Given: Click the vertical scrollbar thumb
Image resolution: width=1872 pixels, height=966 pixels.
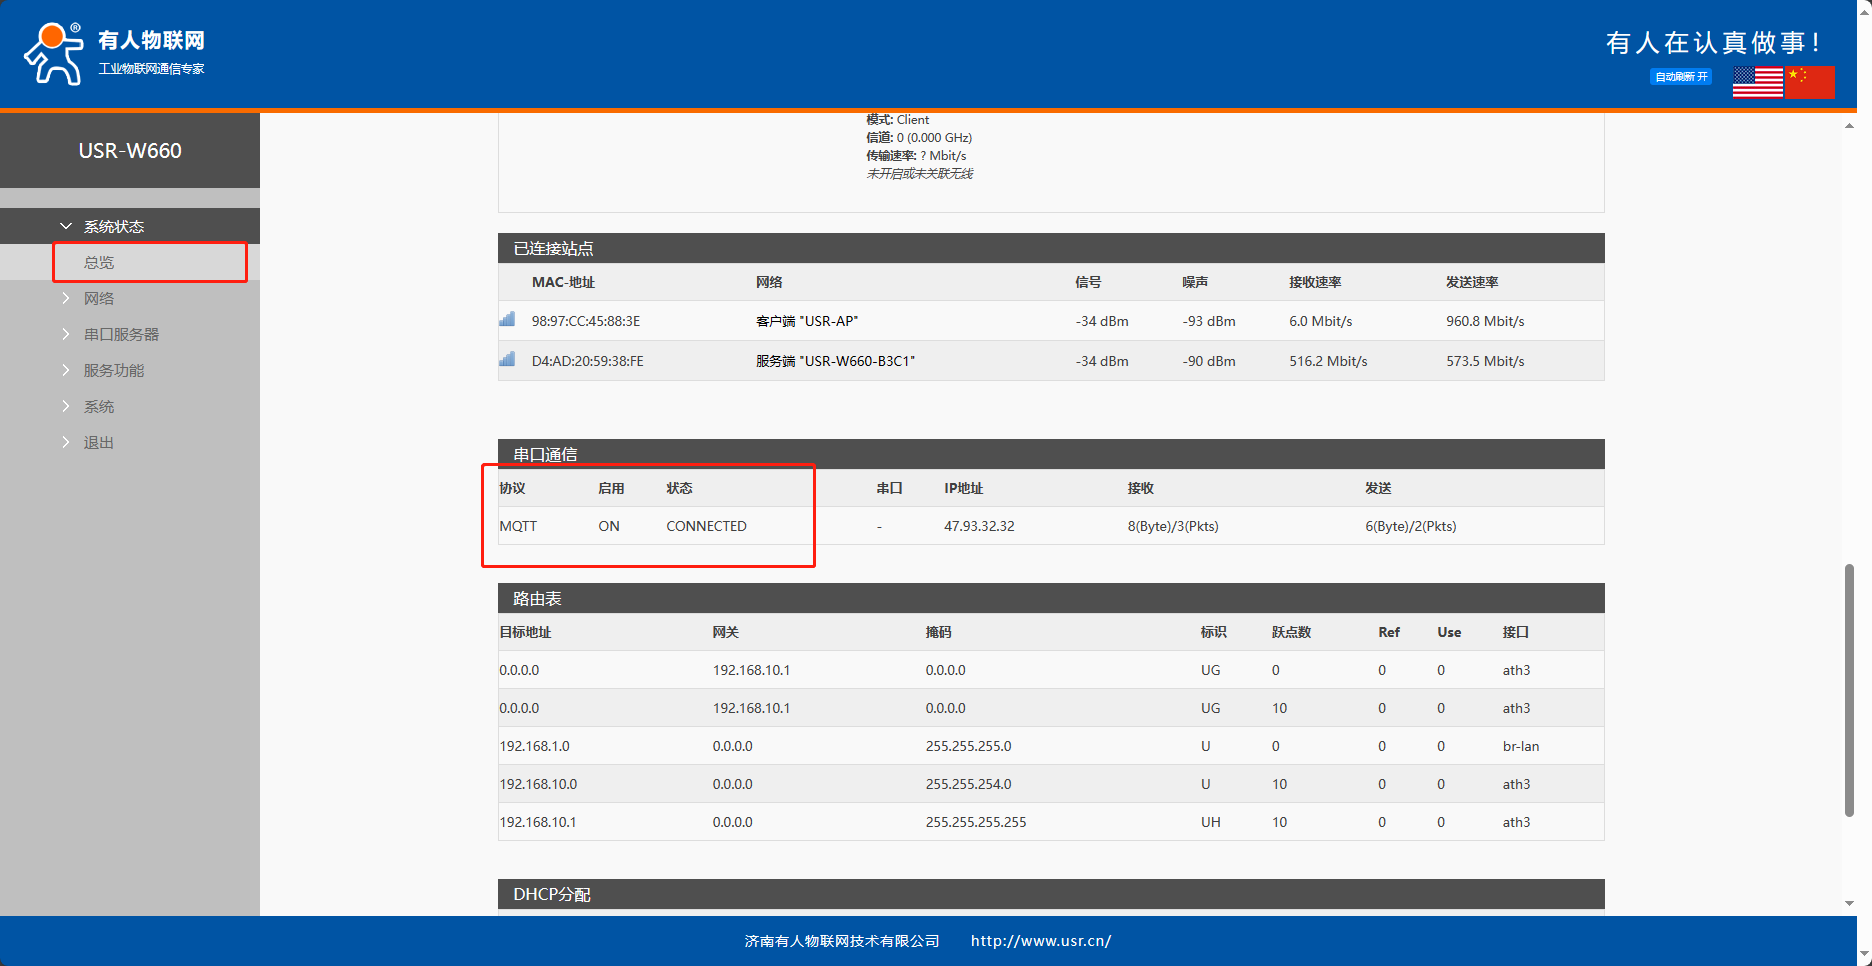Looking at the screenshot, I should click(1849, 690).
